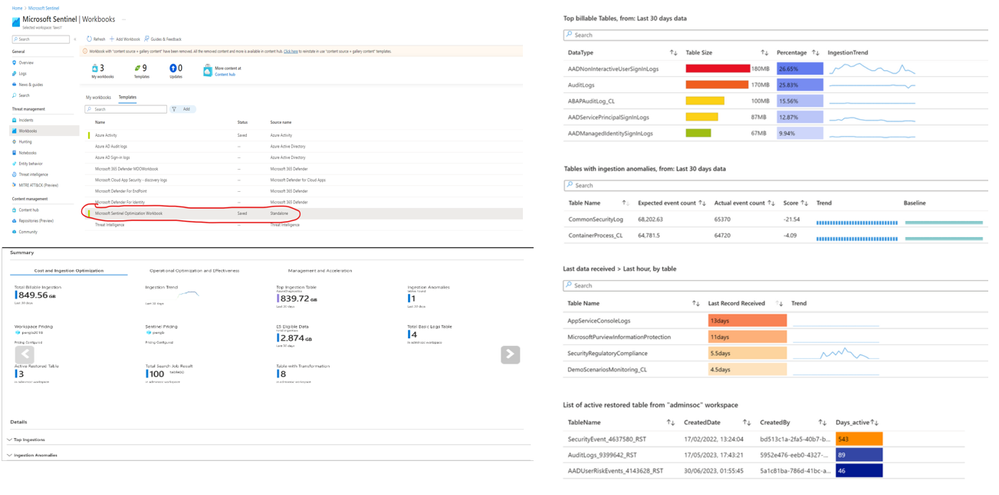Open Hunting in the sidebar

25,141
